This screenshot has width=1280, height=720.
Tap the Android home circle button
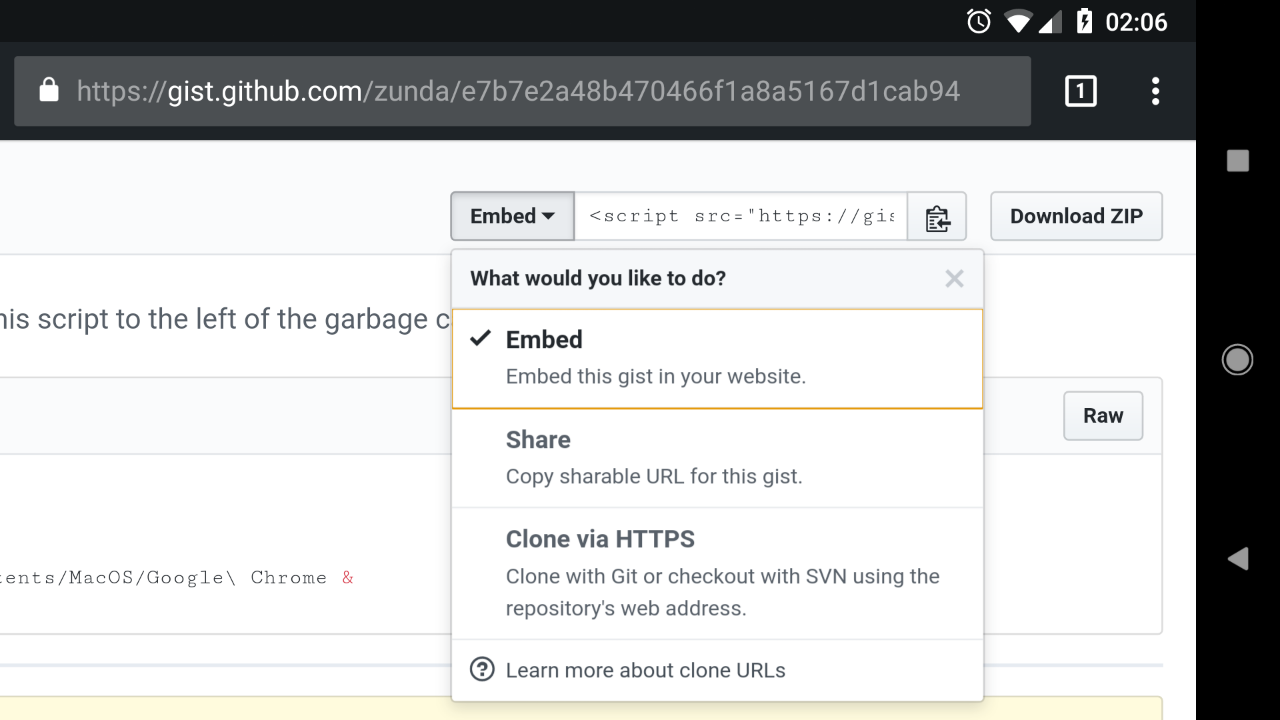click(x=1238, y=360)
